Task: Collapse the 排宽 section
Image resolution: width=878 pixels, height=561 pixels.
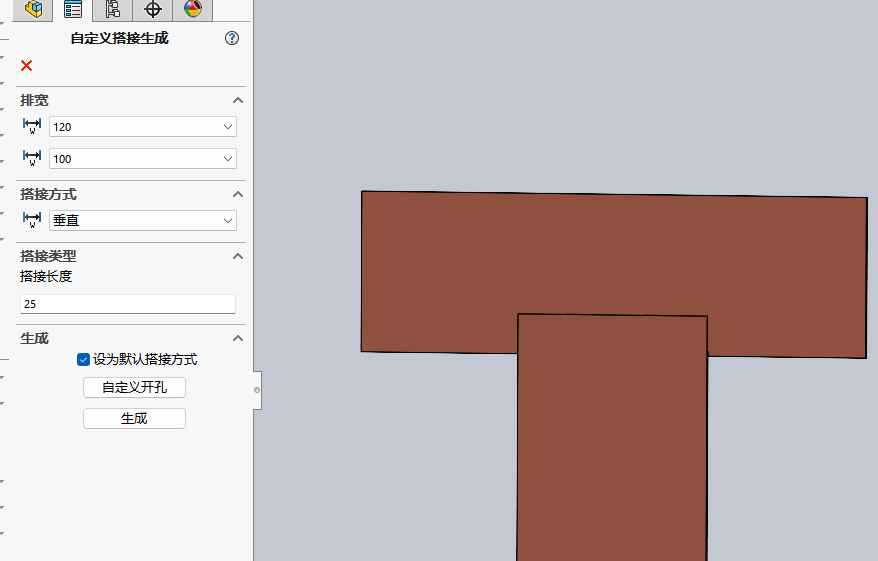Action: 238,100
